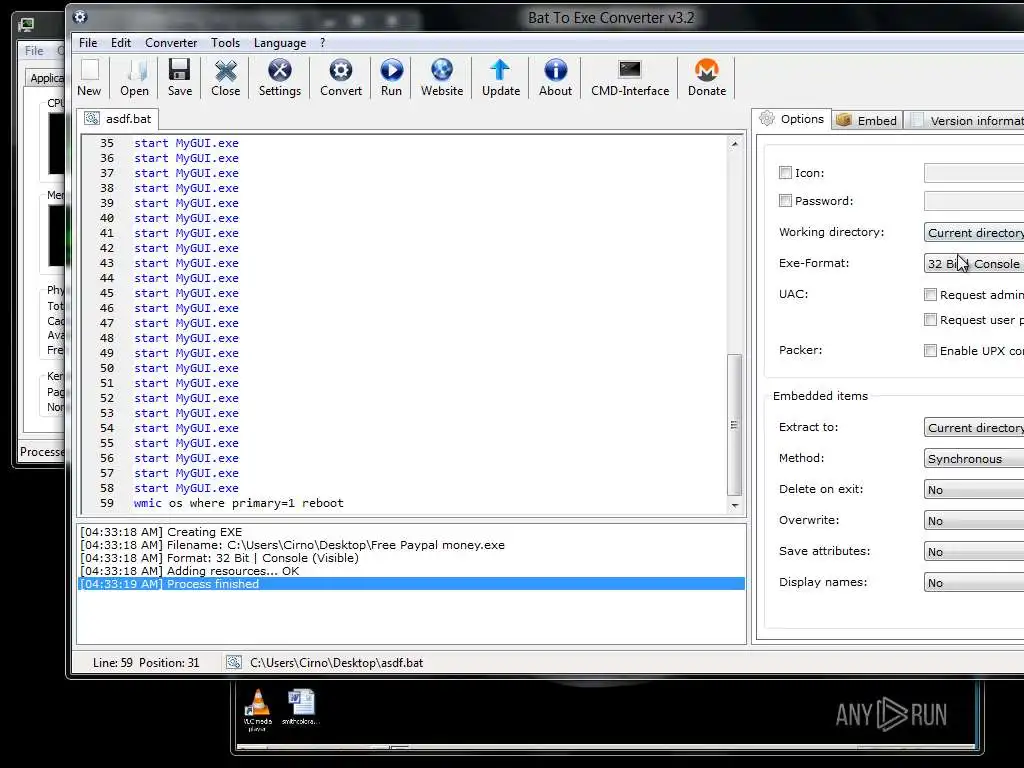Viewport: 1024px width, 768px height.
Task: Open the Delete on exit dropdown
Action: tap(974, 489)
